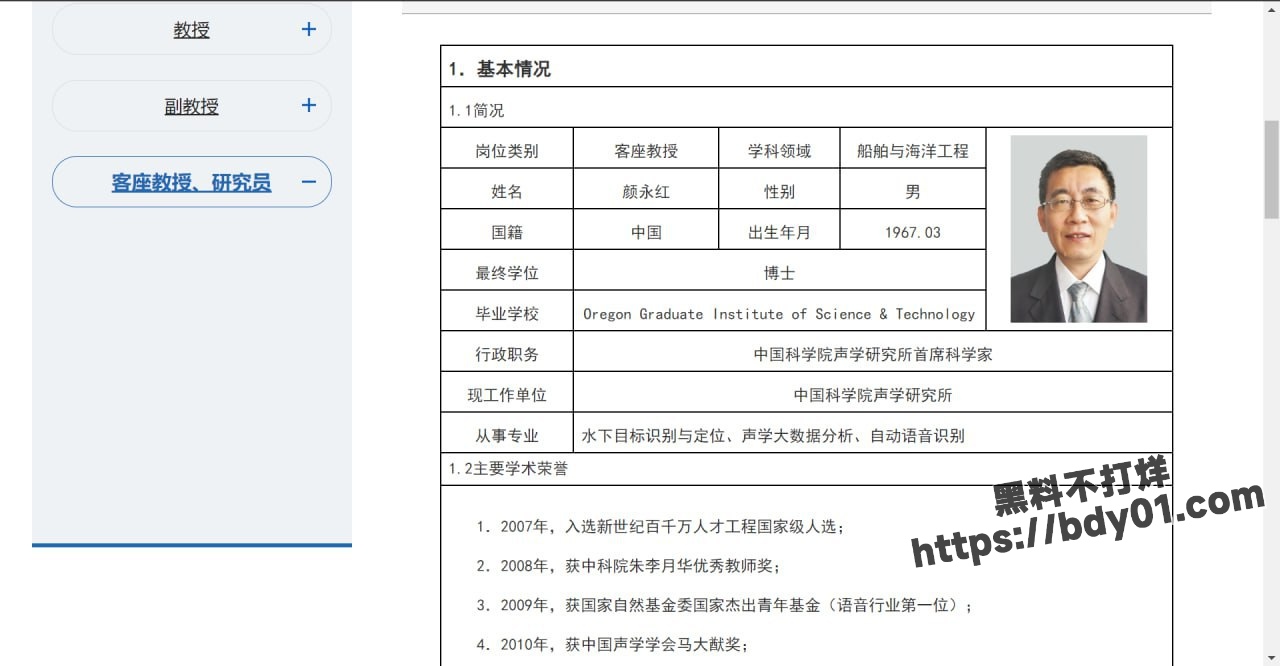The height and width of the screenshot is (666, 1280).
Task: Click the 中国科学院声学研究所 workplace cell
Action: (x=873, y=393)
